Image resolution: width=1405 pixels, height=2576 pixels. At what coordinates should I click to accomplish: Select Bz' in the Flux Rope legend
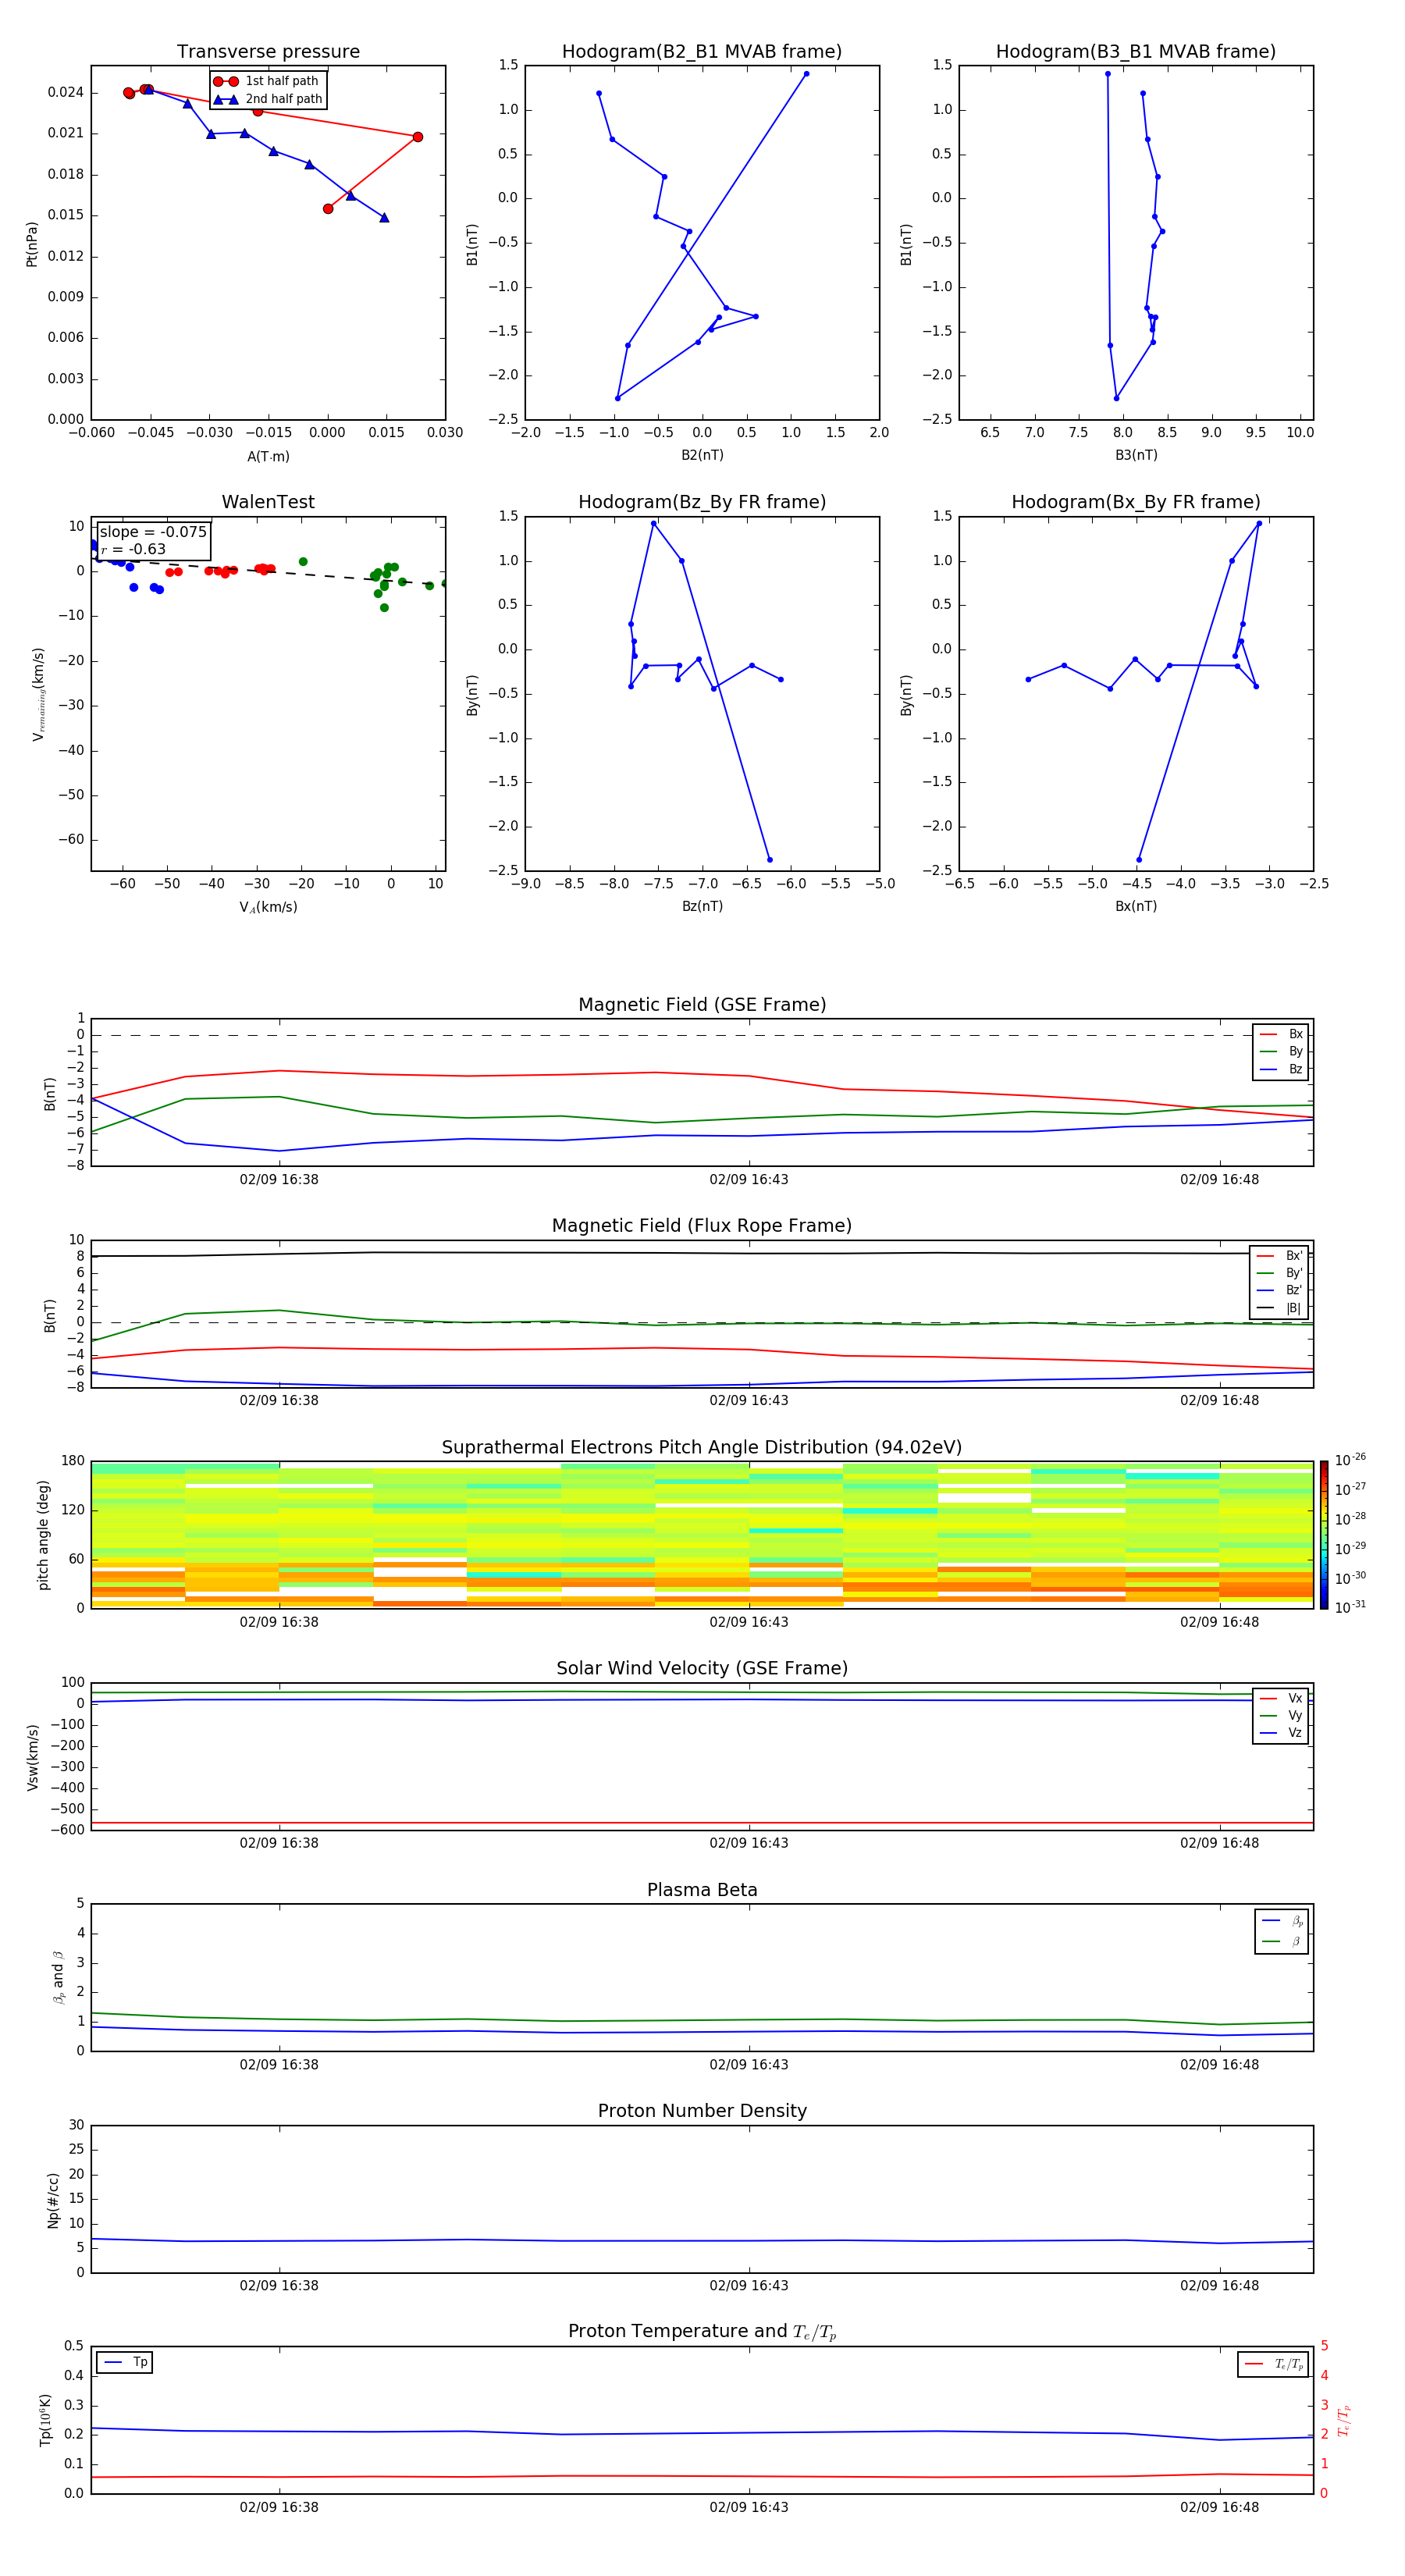coord(1279,1290)
